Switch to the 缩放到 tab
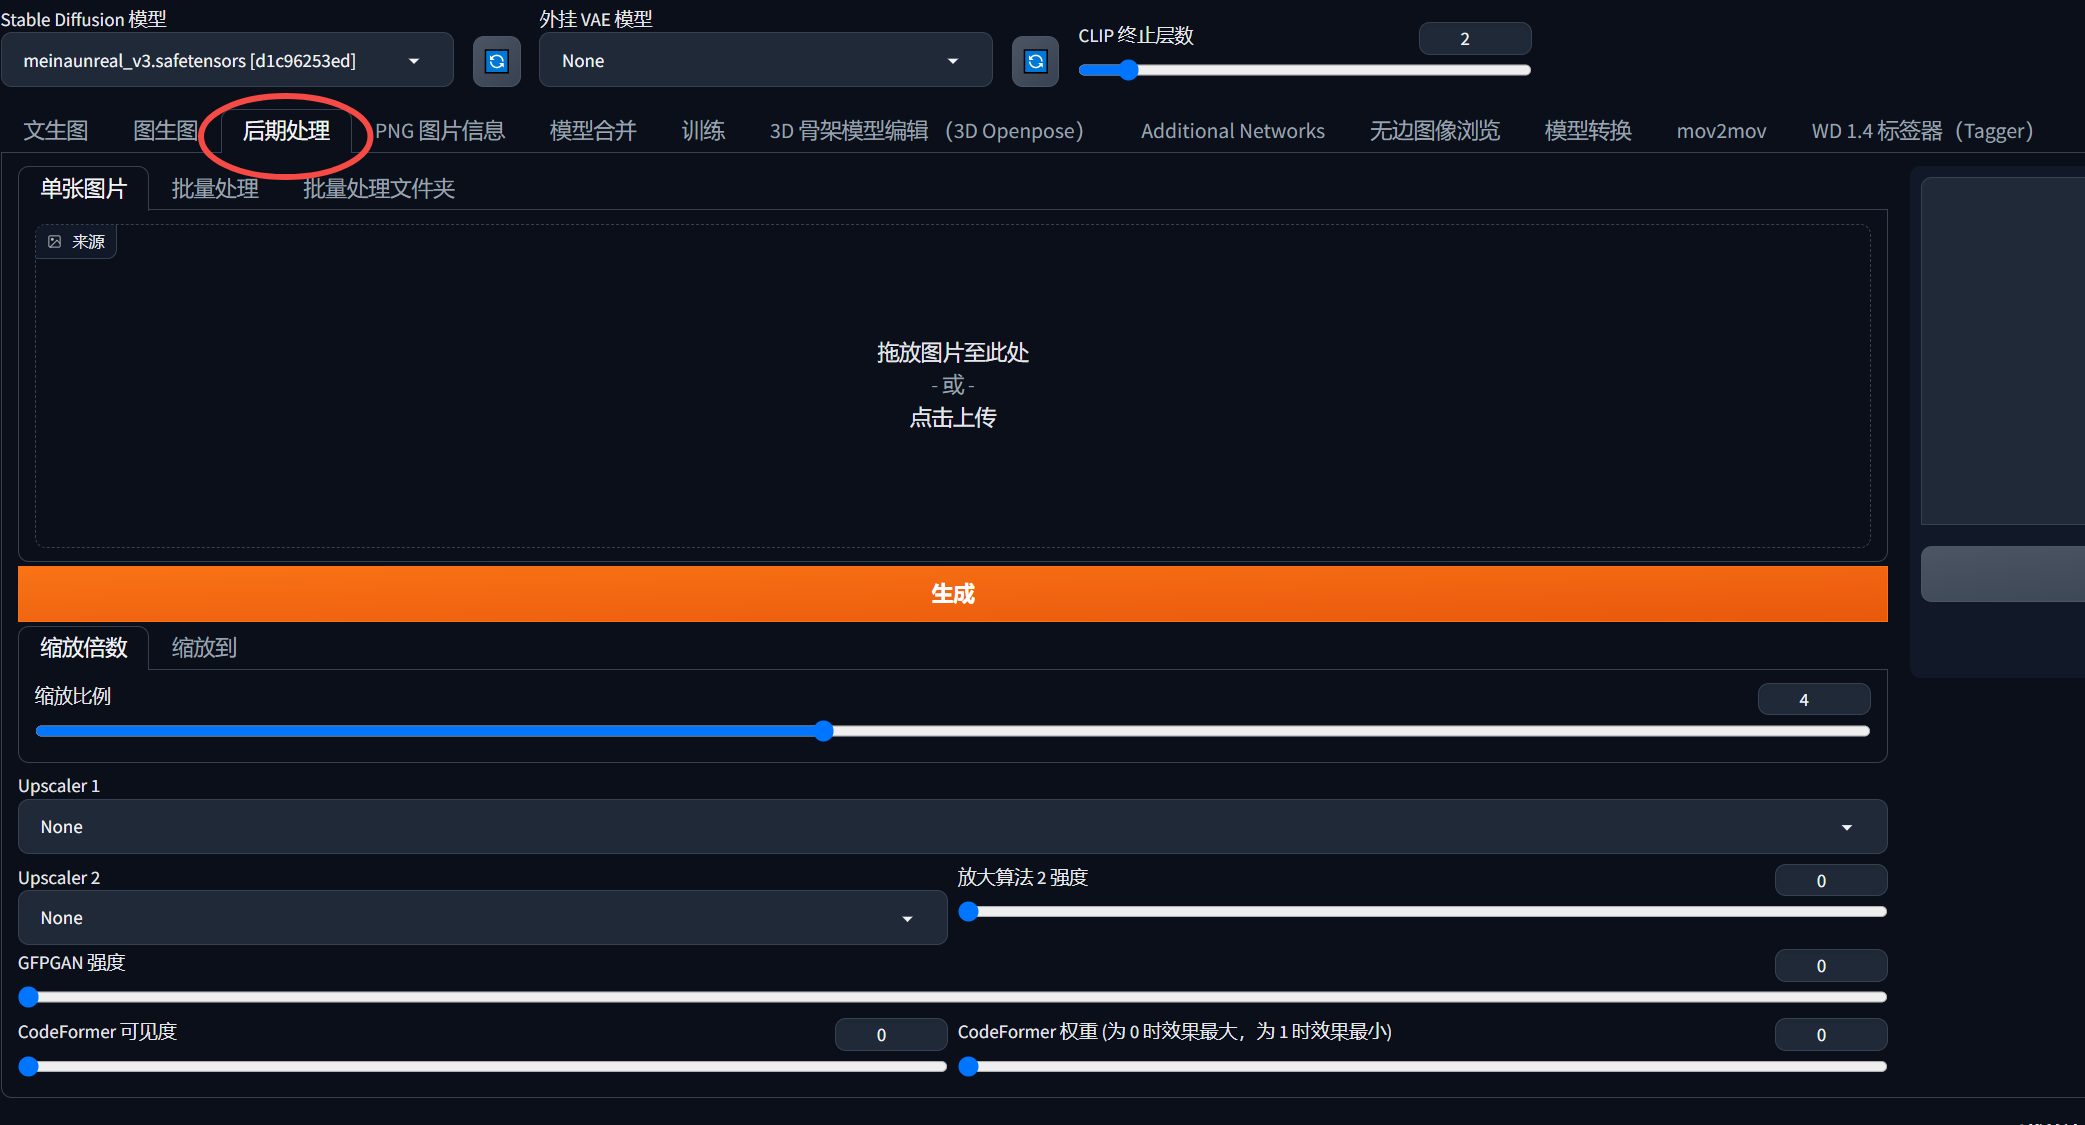 204,648
